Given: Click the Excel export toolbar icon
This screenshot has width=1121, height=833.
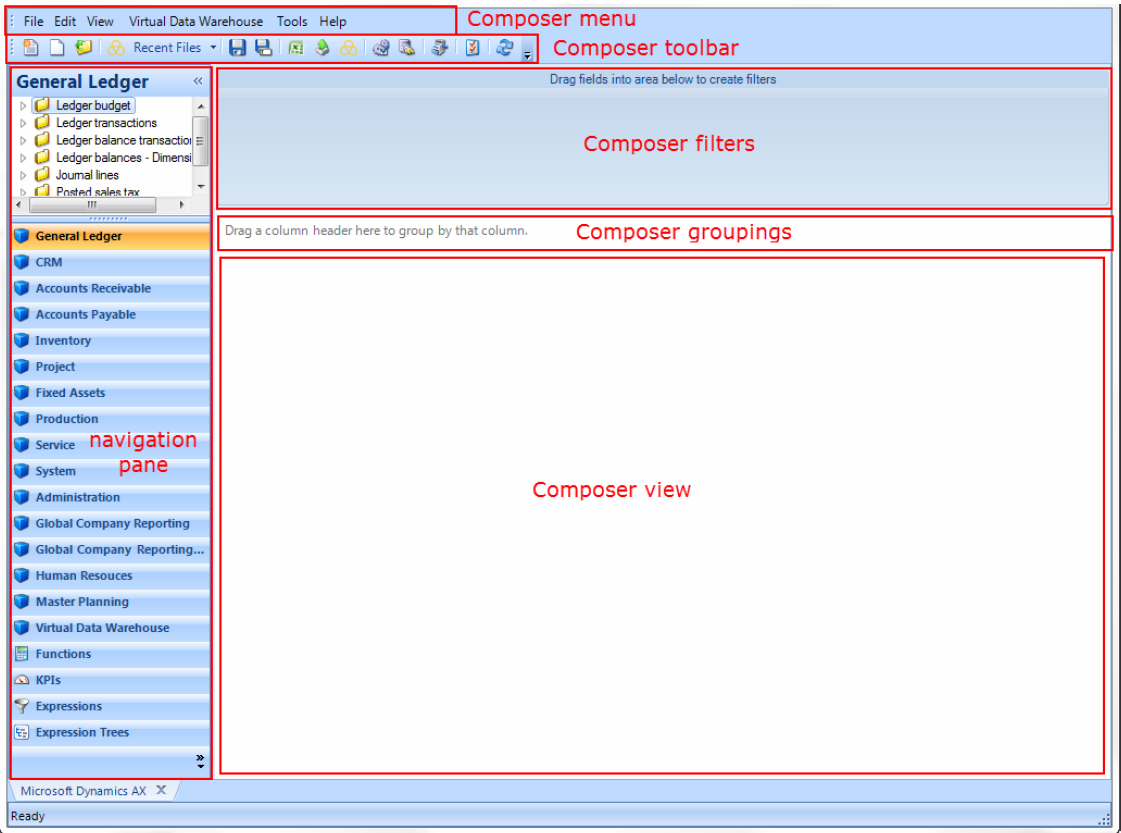Looking at the screenshot, I should coord(296,47).
